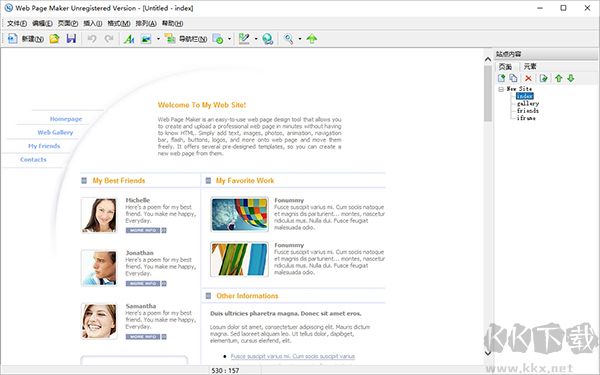
Task: Collapse the New Site tree node
Action: (501, 89)
